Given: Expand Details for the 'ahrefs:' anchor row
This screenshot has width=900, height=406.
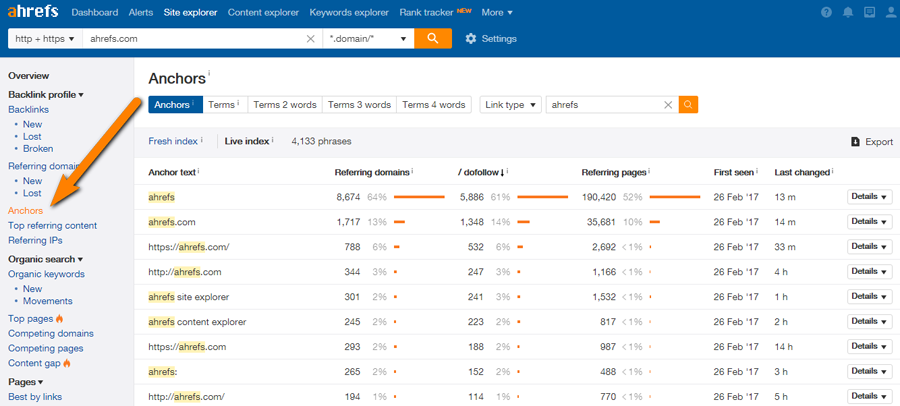Looking at the screenshot, I should pos(870,372).
